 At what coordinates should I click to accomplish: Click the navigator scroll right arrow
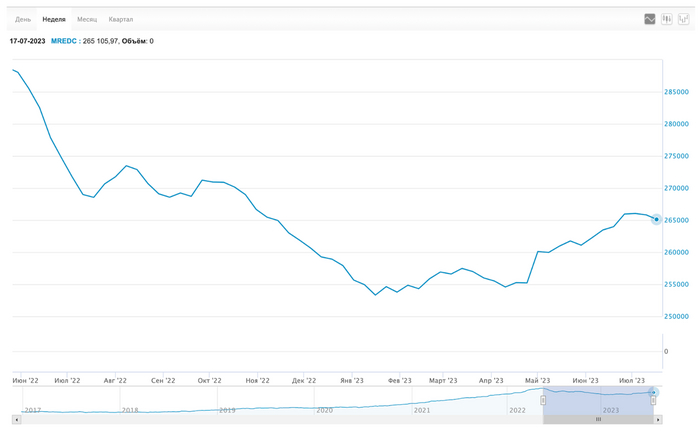657,419
